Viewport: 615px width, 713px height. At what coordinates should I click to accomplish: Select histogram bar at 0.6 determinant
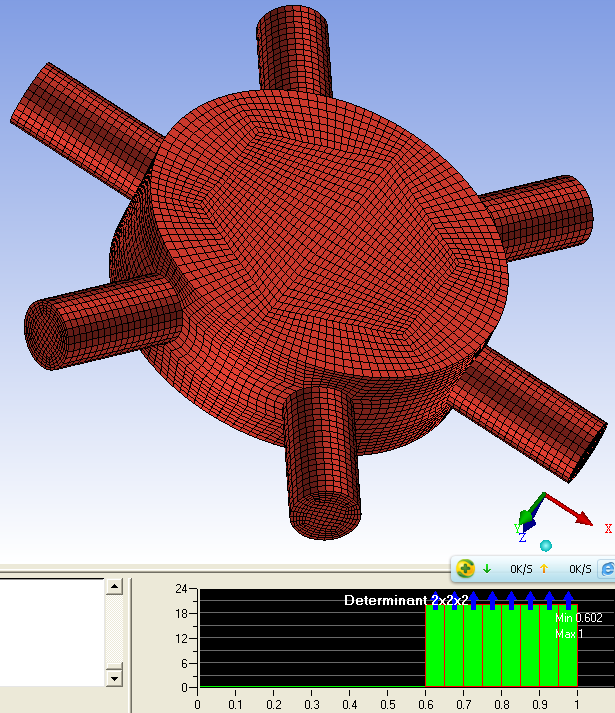click(x=435, y=646)
